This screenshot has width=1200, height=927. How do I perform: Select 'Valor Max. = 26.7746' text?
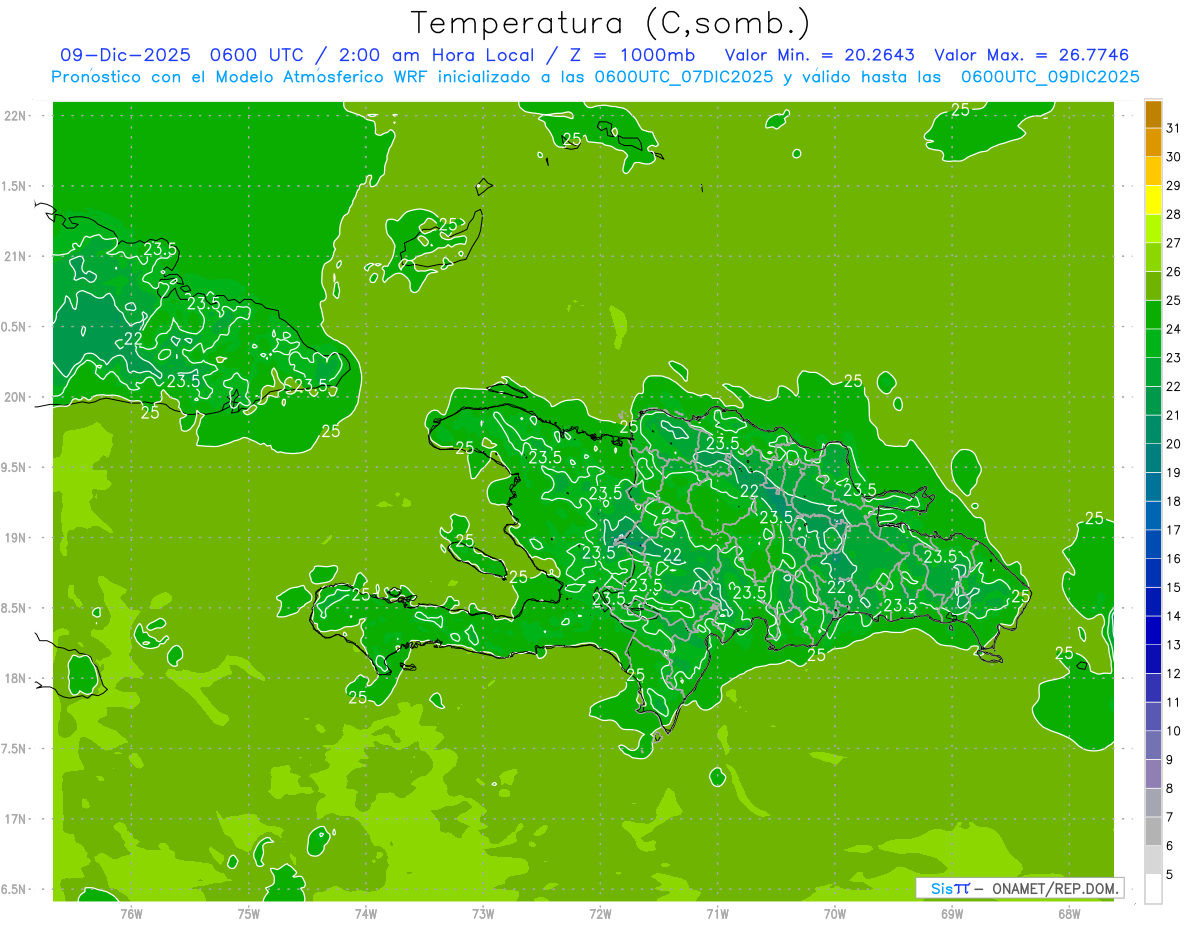tap(1032, 55)
